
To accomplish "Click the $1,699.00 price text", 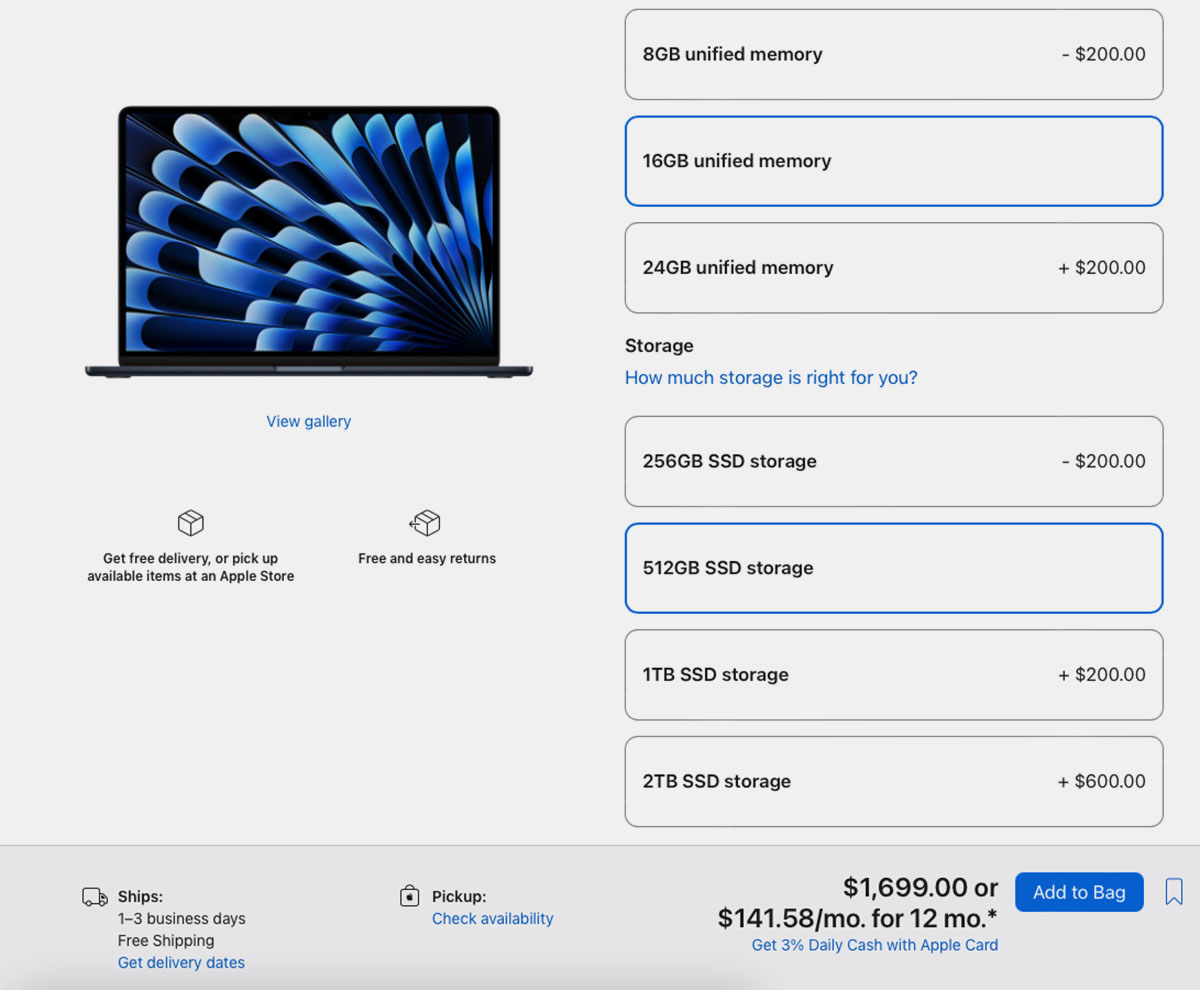I will click(x=905, y=888).
